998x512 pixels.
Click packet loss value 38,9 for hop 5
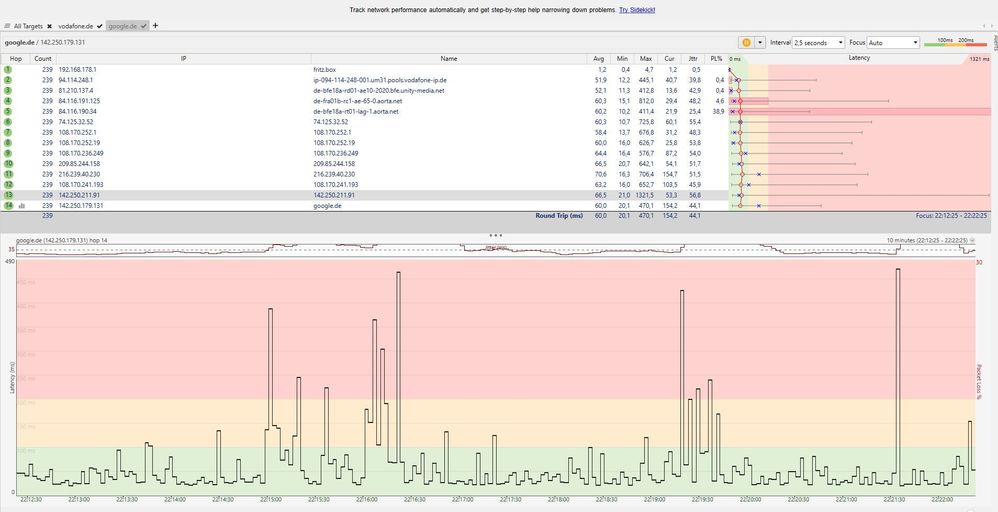718,111
